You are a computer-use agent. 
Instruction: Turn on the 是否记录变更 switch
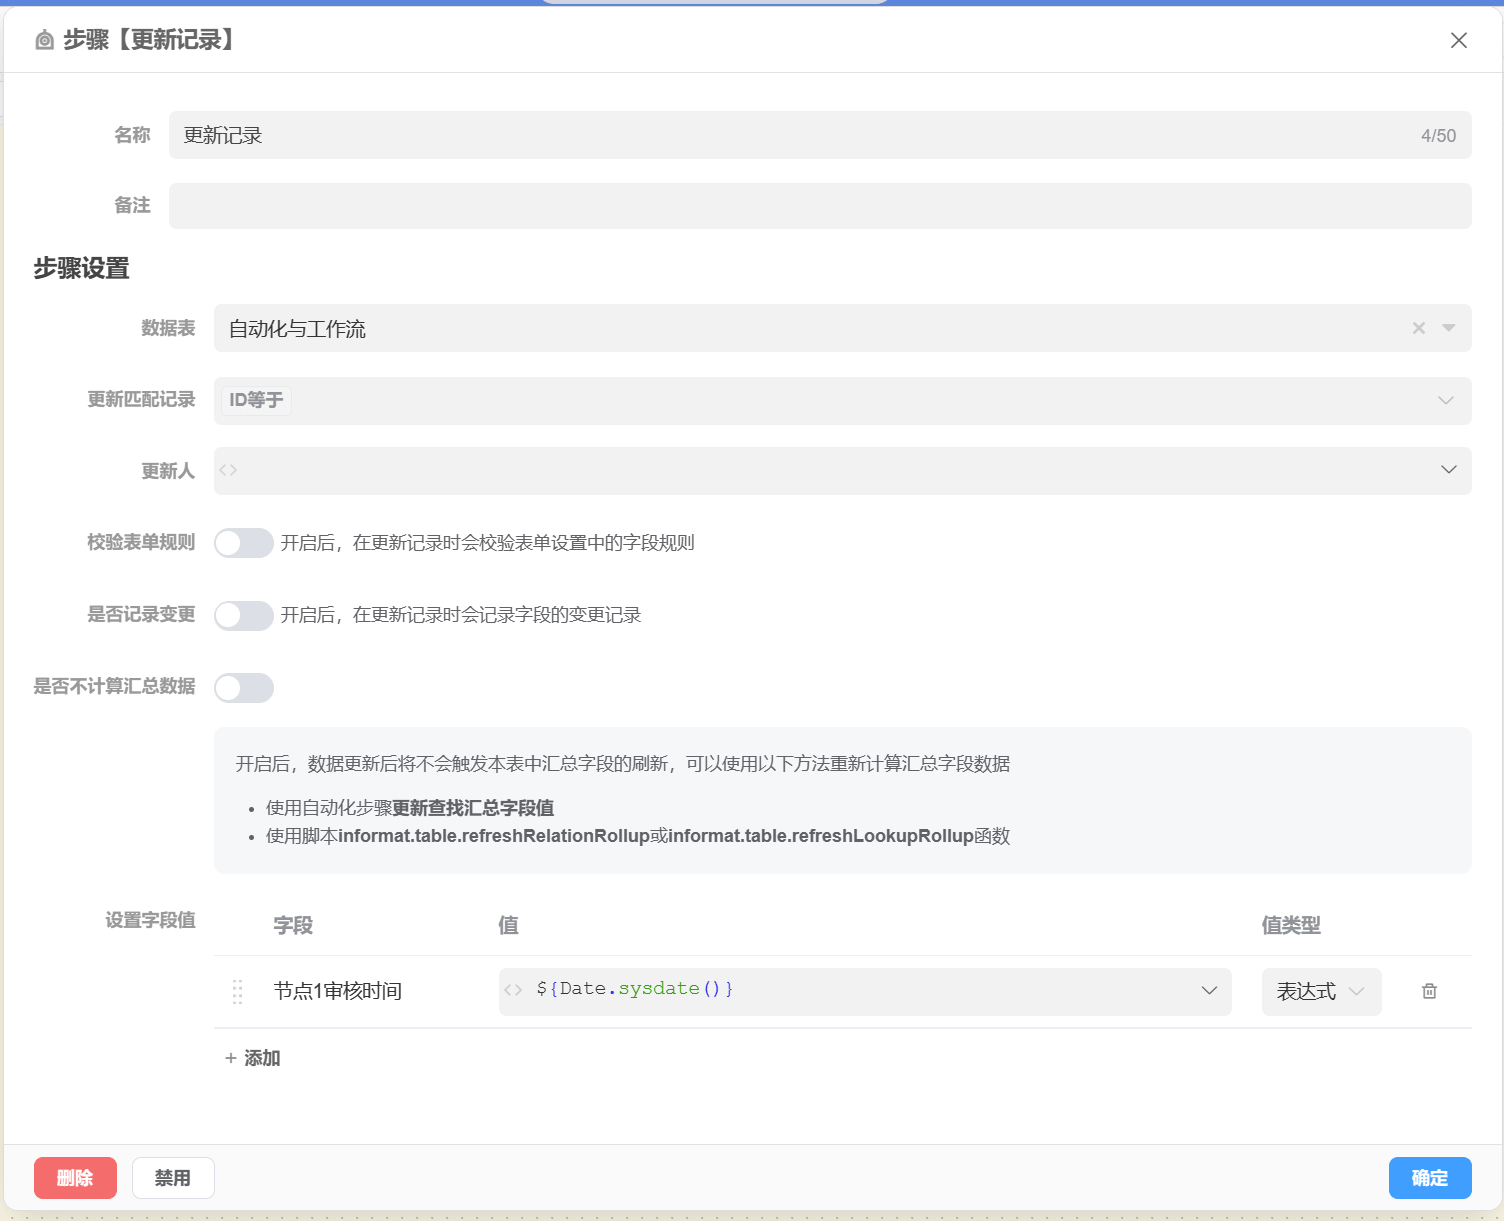point(243,615)
